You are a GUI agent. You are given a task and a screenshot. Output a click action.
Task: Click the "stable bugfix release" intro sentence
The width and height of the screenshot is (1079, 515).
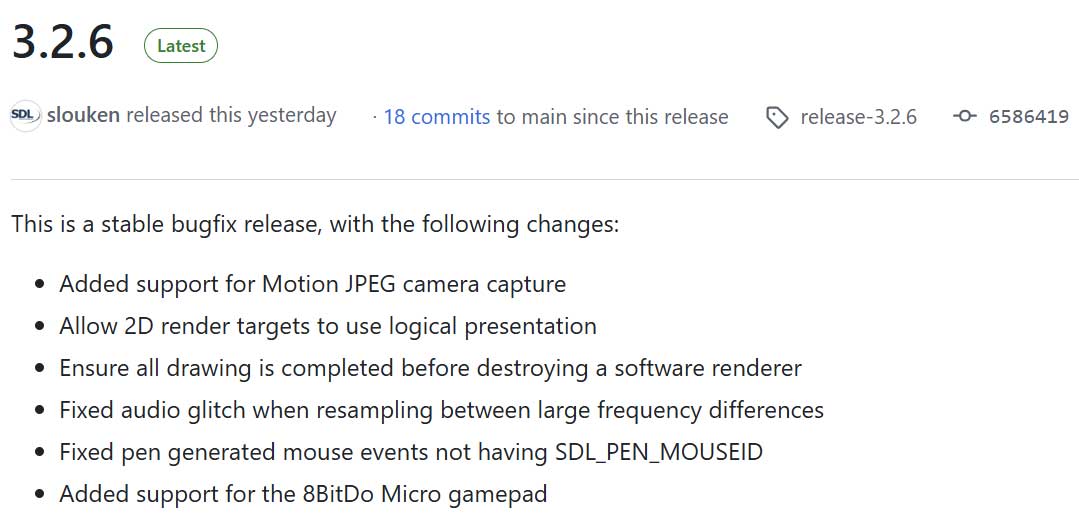[315, 223]
